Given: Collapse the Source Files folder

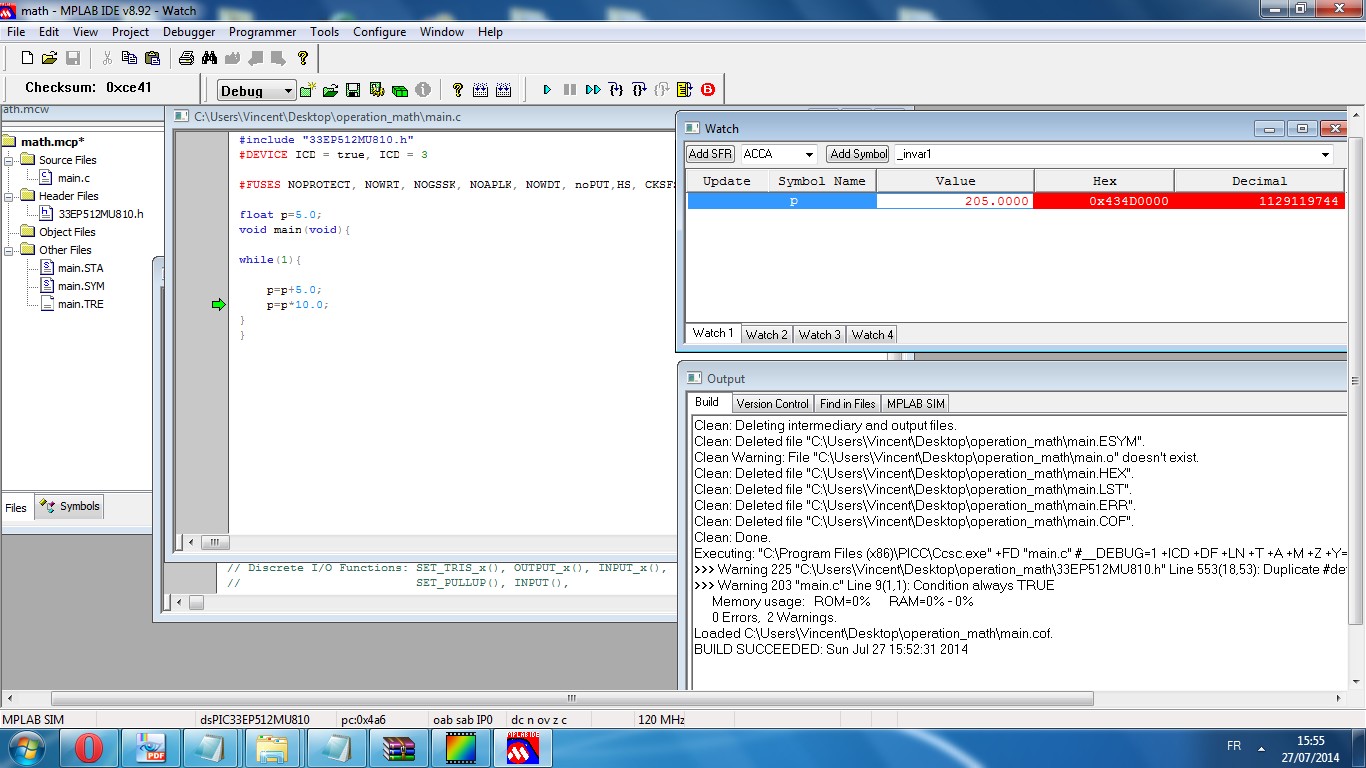Looking at the screenshot, I should 10,160.
